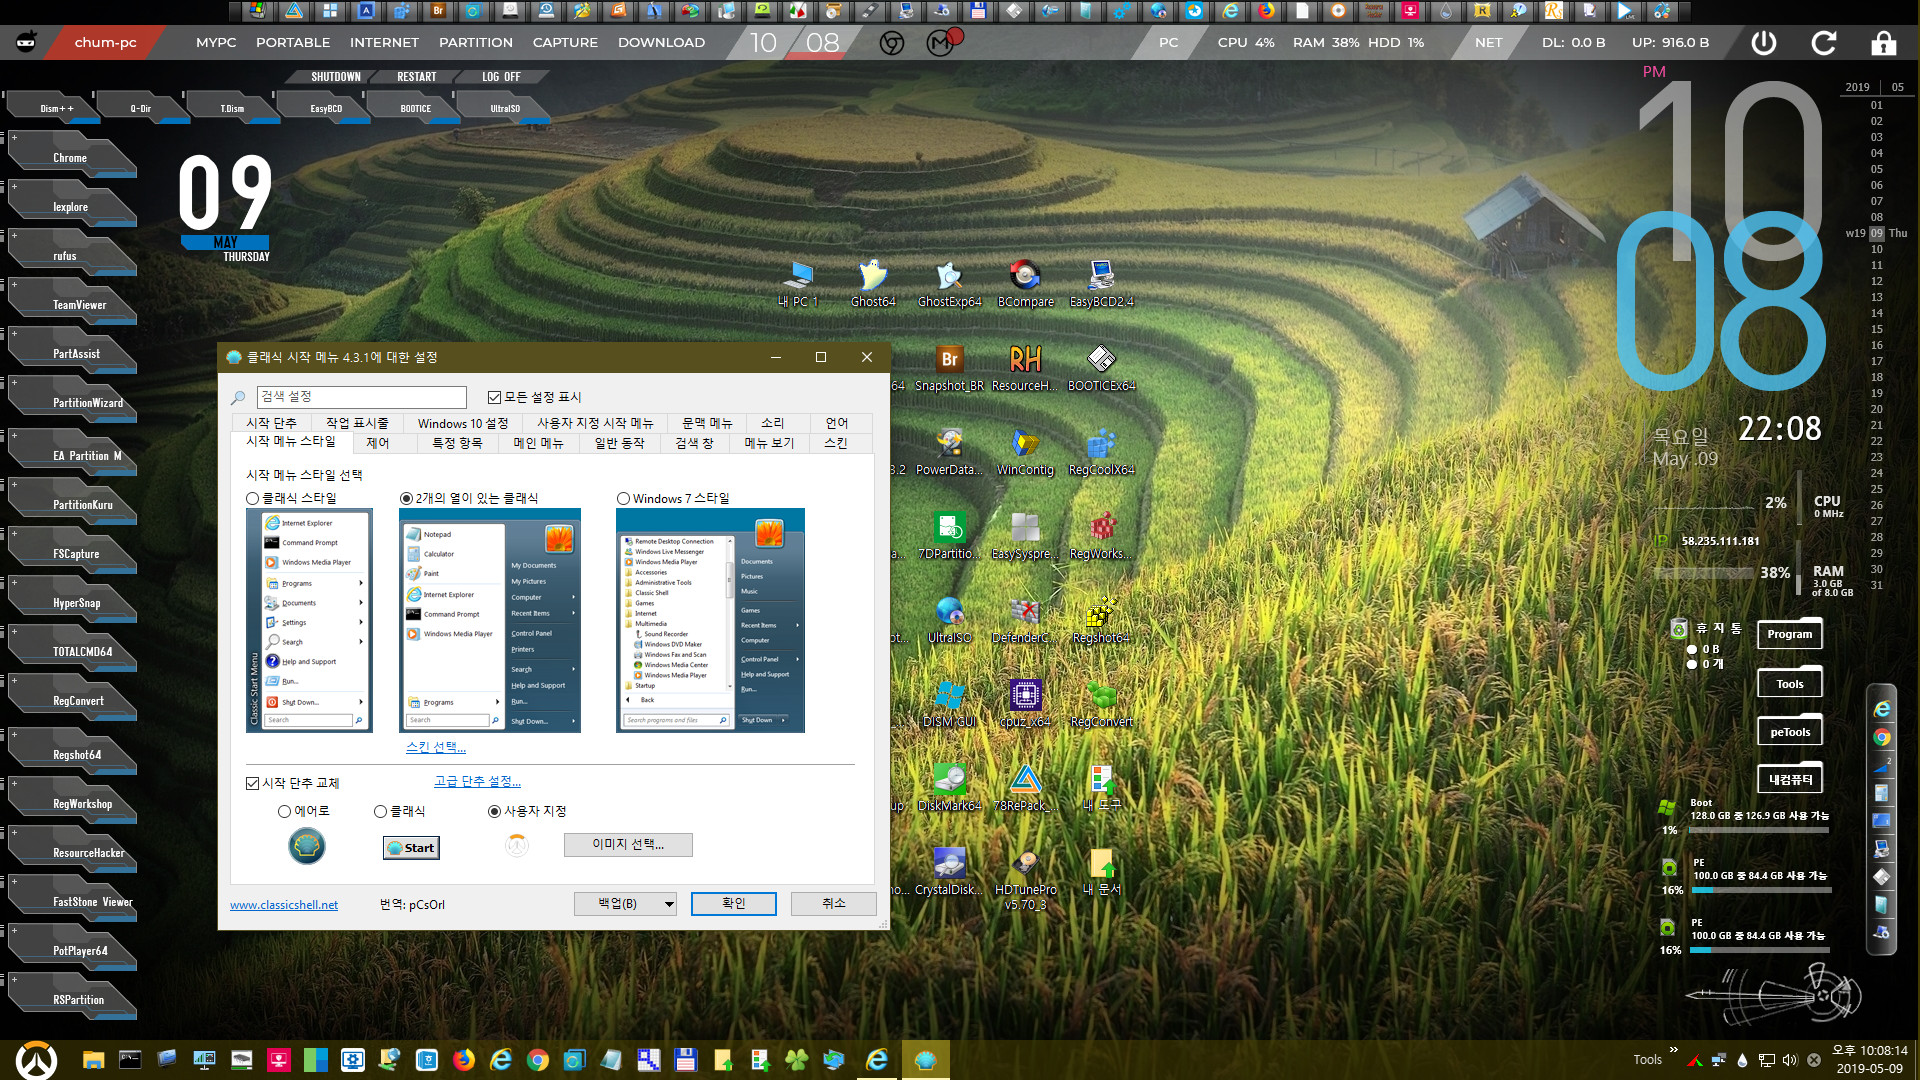The width and height of the screenshot is (1920, 1080).
Task: Open WinContig desktop icon
Action: pos(1025,451)
